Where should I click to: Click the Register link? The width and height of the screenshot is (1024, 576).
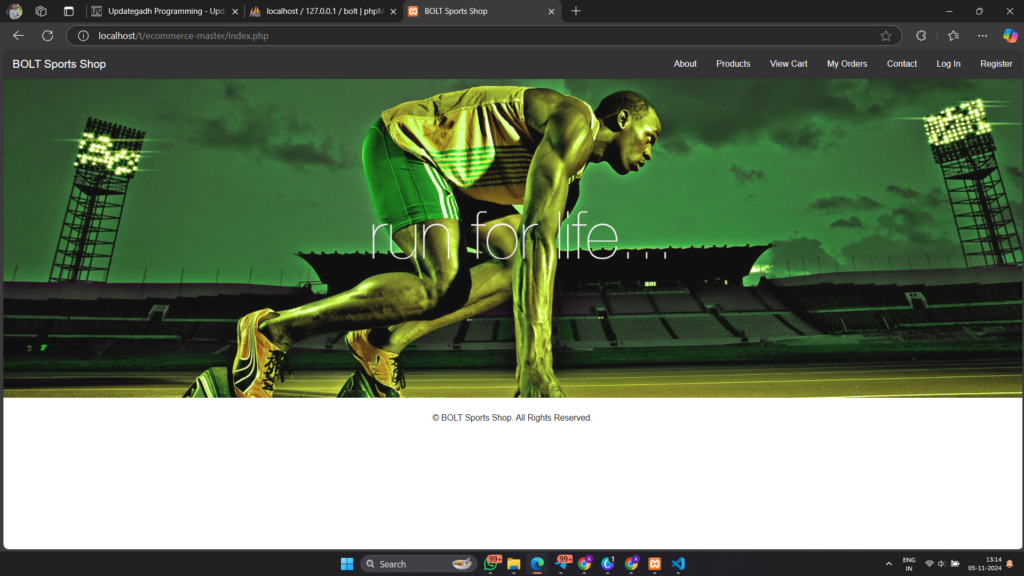[x=996, y=64]
